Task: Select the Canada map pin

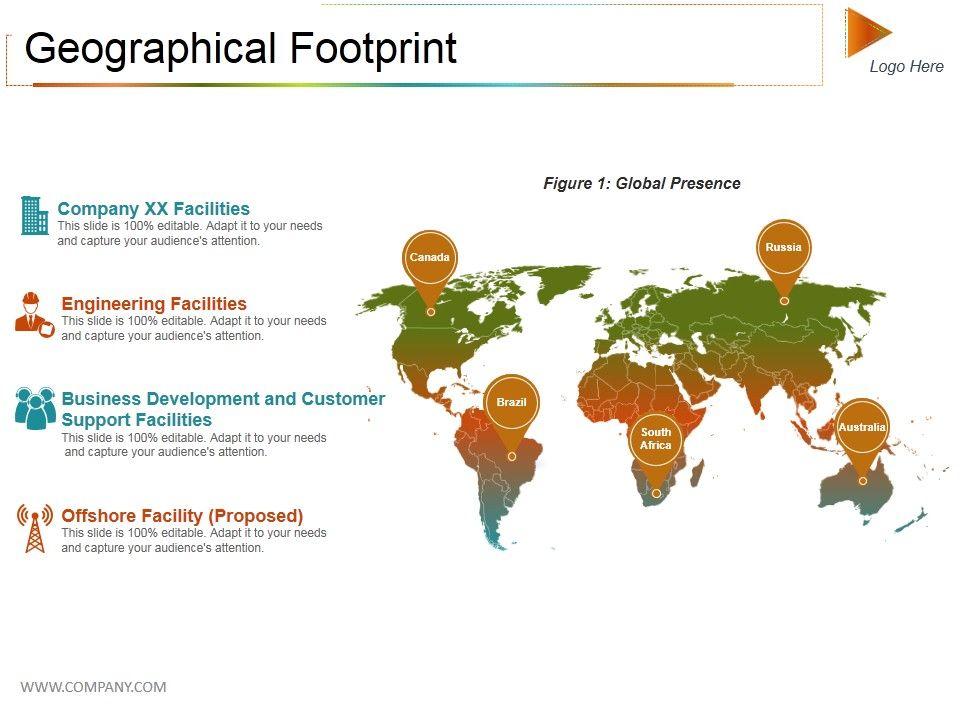Action: tap(430, 273)
